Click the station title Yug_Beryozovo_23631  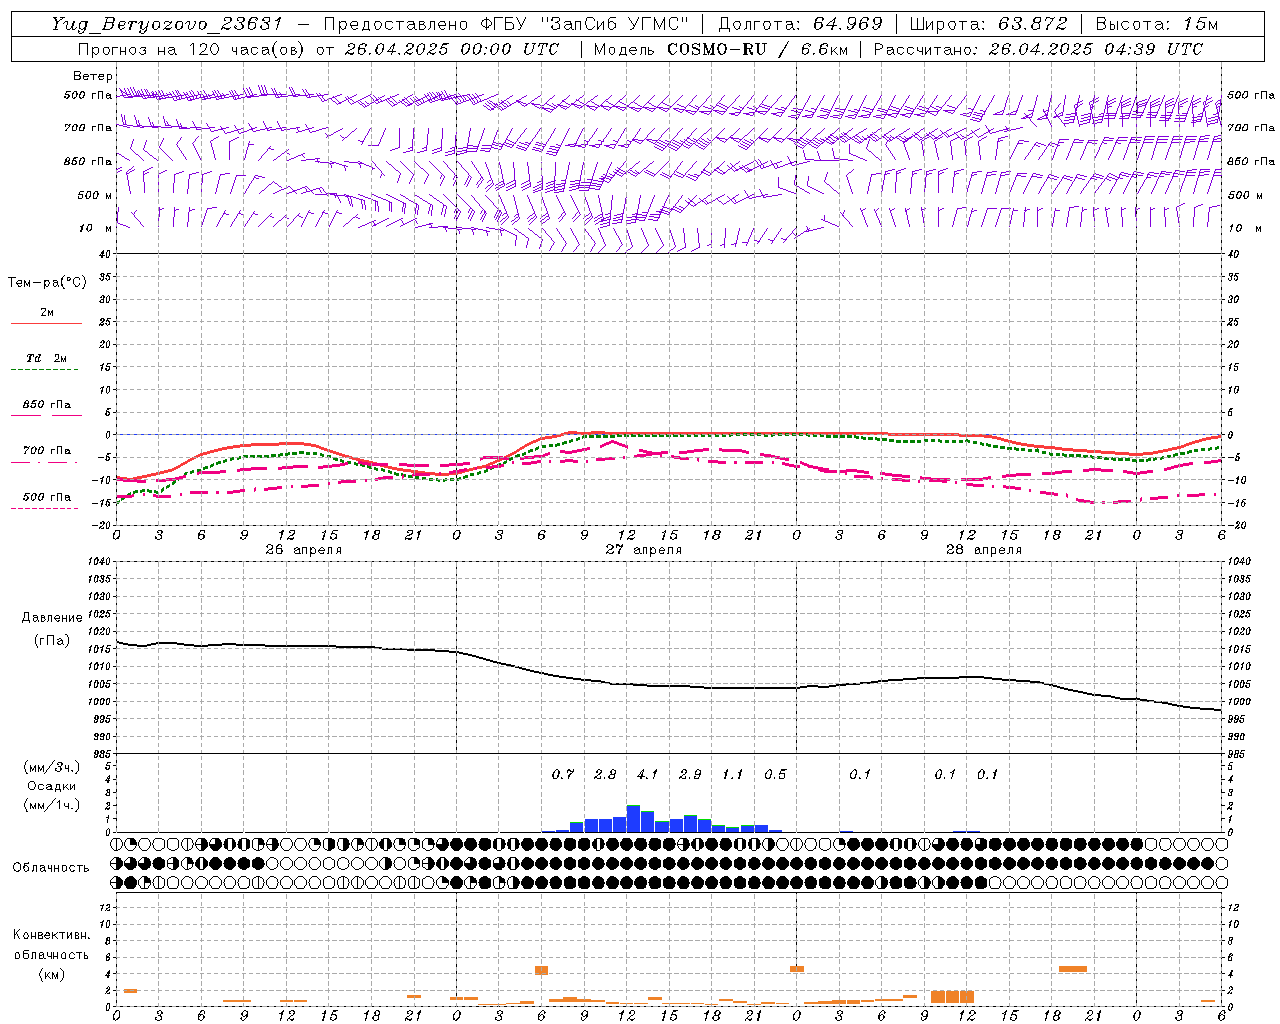tap(167, 24)
